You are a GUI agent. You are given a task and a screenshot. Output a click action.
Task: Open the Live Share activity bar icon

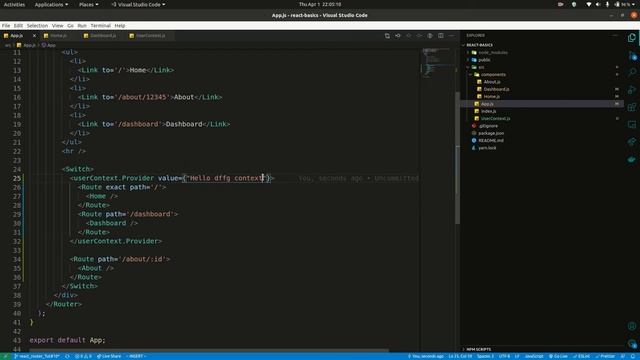point(632,141)
